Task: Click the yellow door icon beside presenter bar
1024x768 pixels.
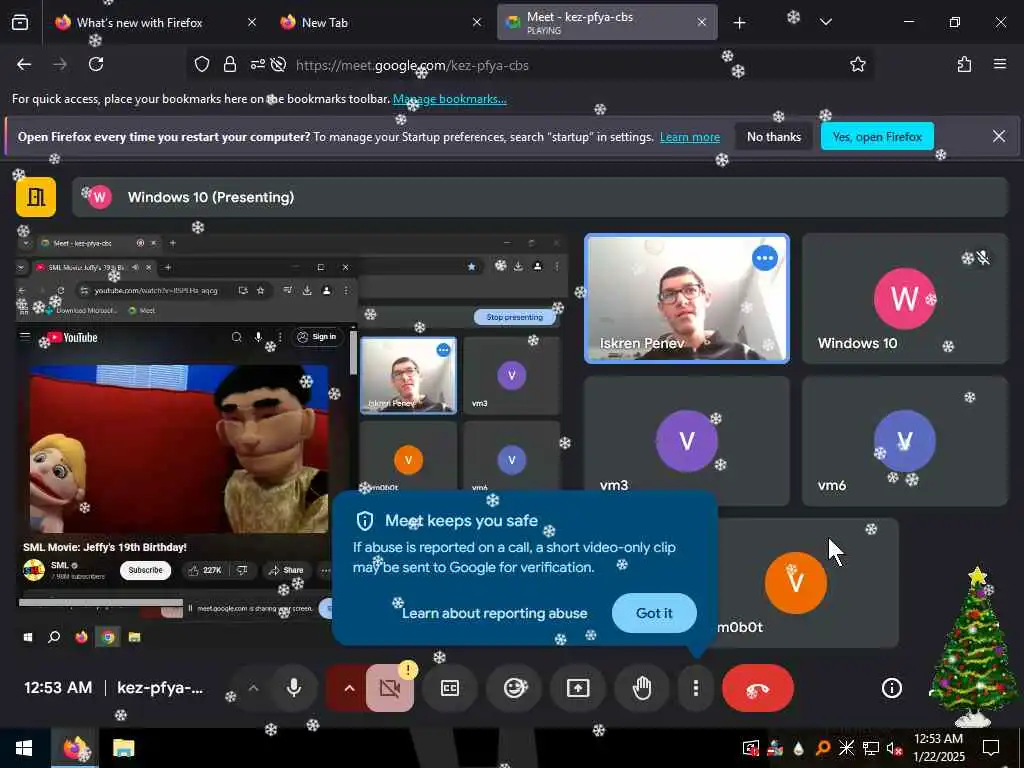Action: point(36,197)
